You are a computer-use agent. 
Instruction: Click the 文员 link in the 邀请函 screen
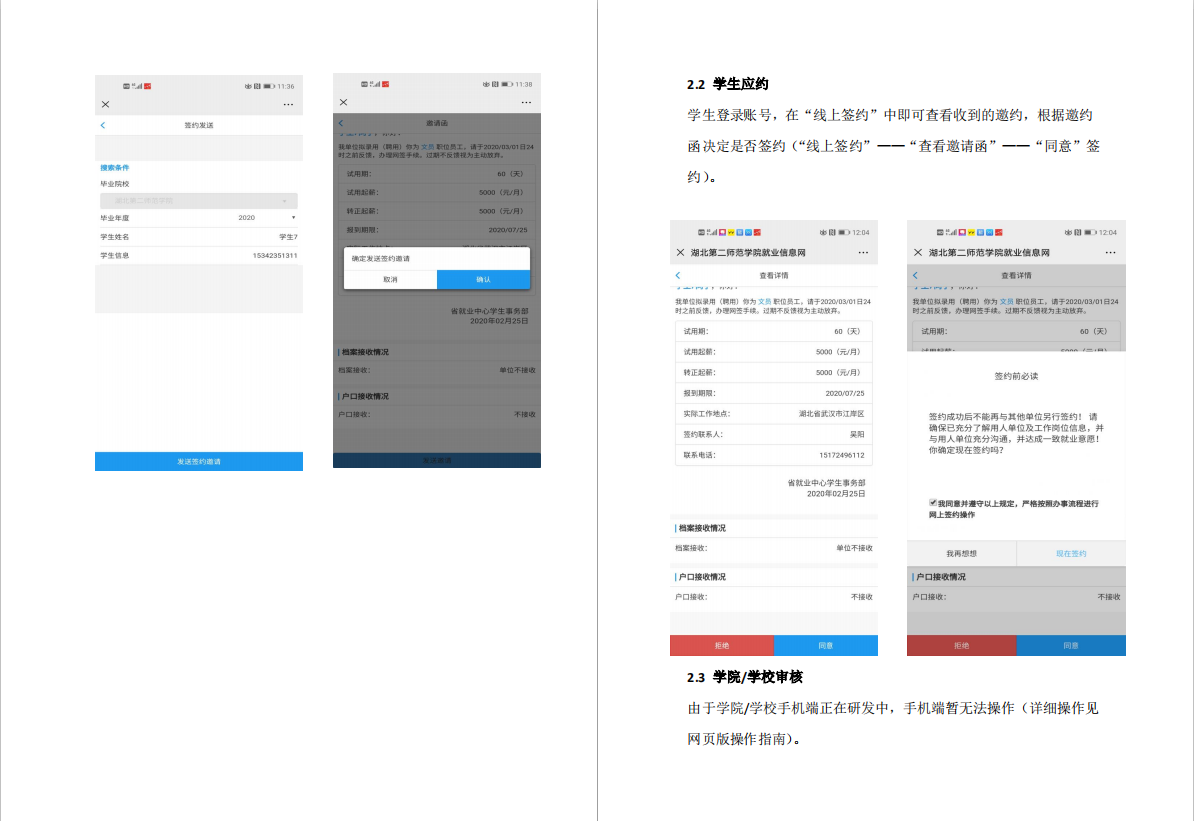point(427,147)
